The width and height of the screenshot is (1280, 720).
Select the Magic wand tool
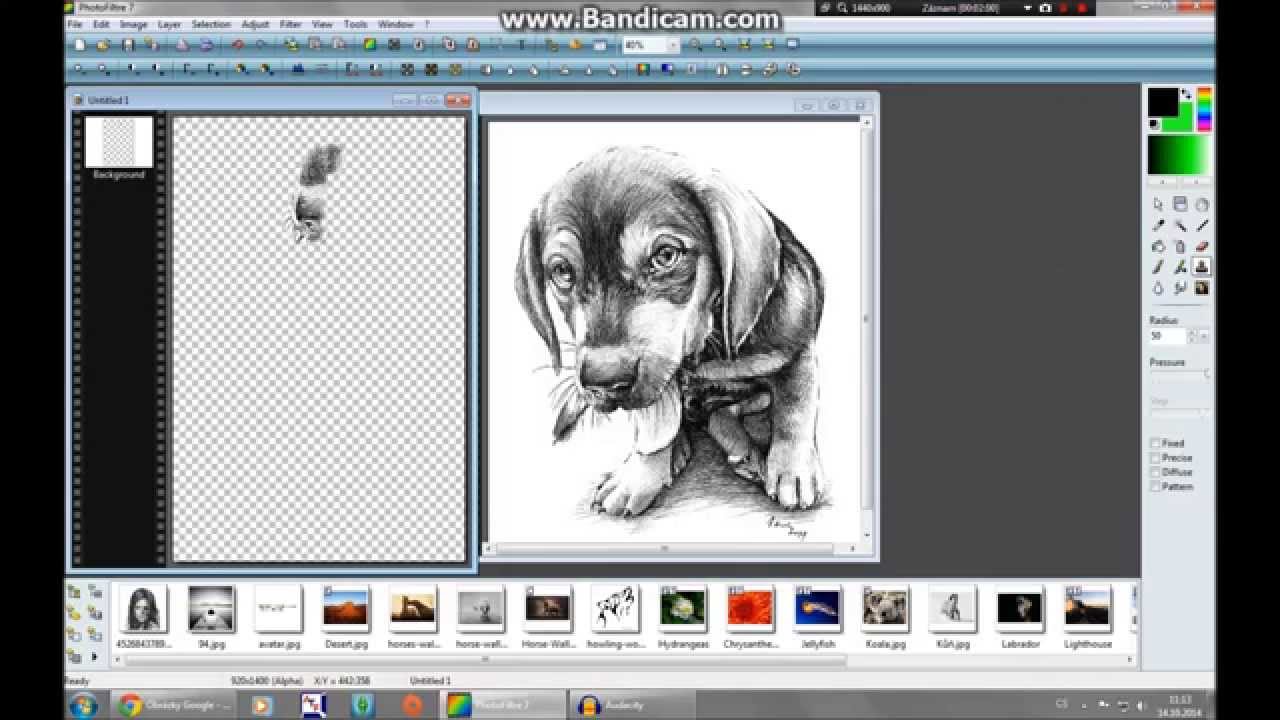coord(1180,225)
